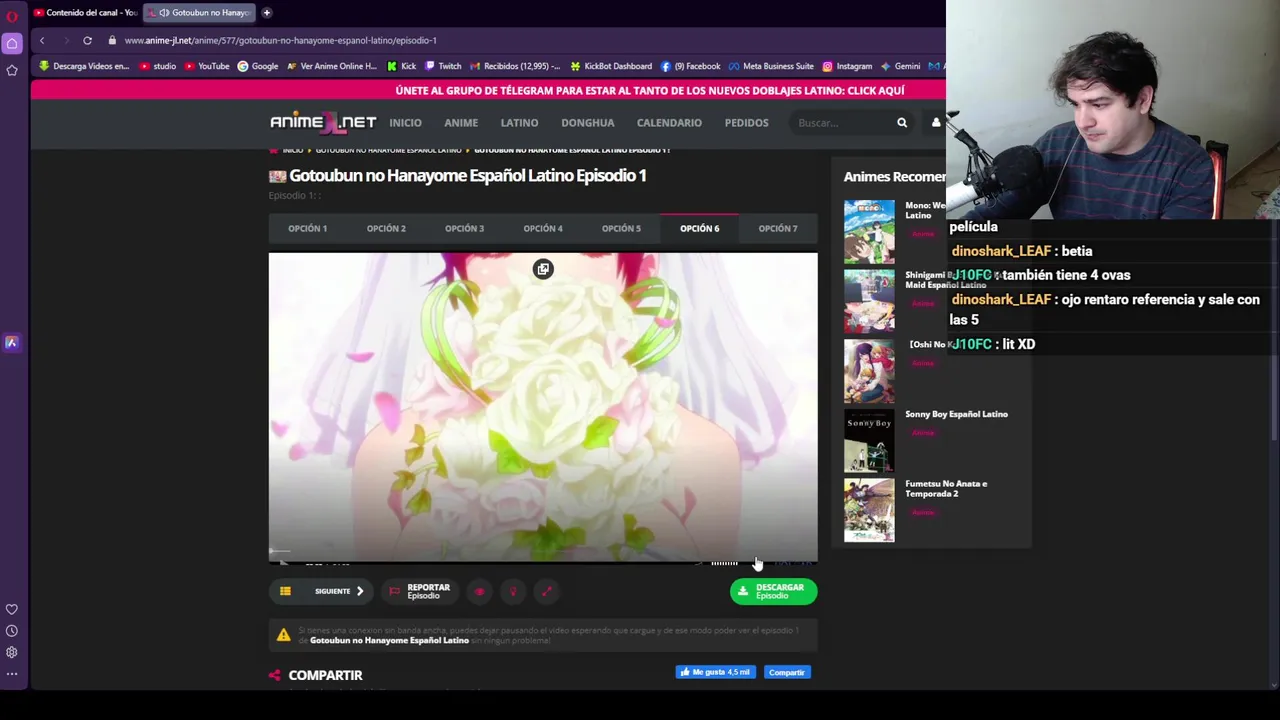The image size is (1280, 720).
Task: Select Opción 4 server tab
Action: click(543, 229)
